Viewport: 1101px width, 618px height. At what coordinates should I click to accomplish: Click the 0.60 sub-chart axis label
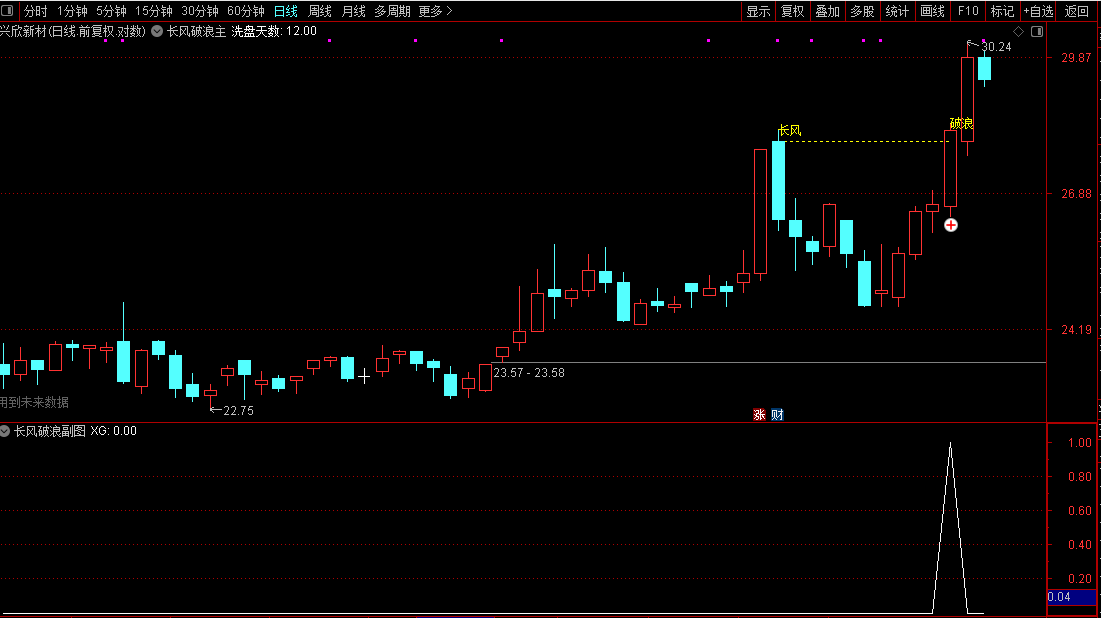pos(1080,511)
